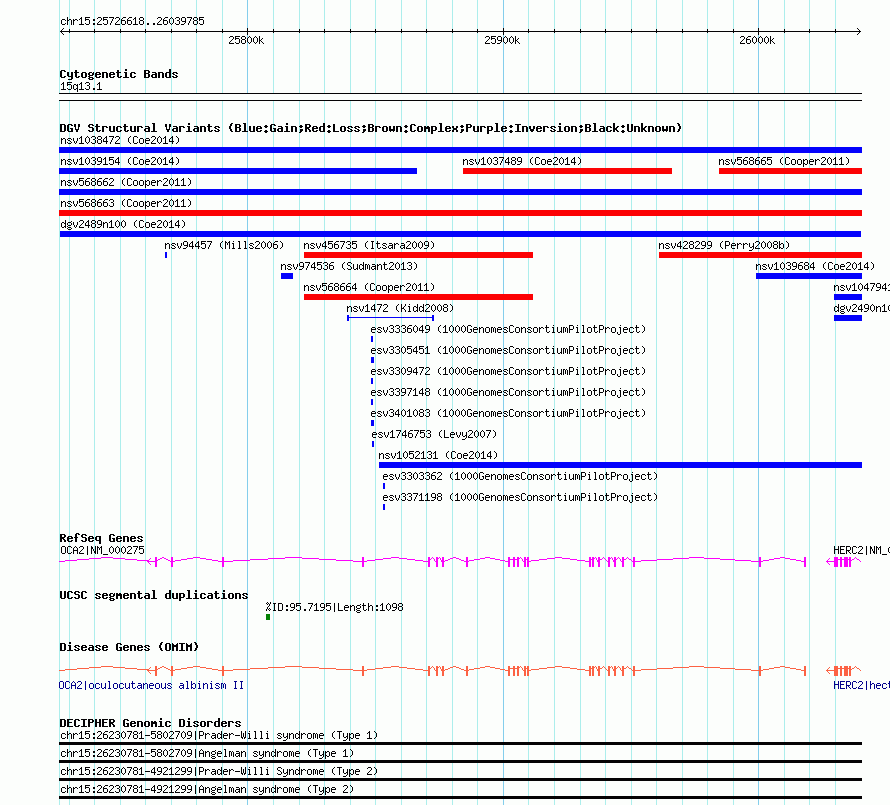
Task: Click the DECIPHER Genomic Disorders track title
Action: (x=150, y=723)
